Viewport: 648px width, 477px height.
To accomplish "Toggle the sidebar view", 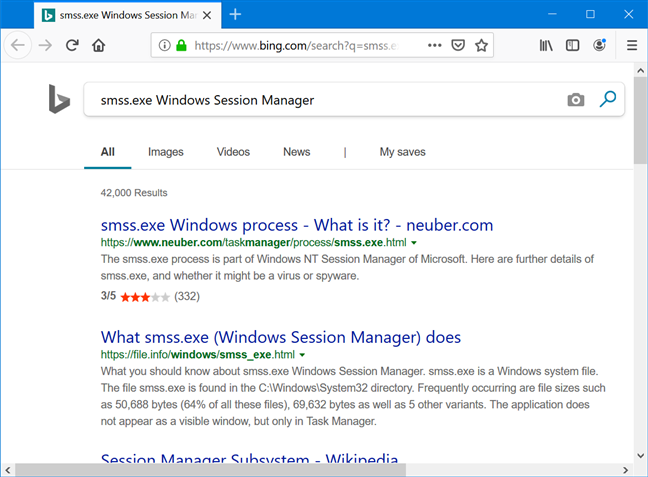I will pos(572,45).
